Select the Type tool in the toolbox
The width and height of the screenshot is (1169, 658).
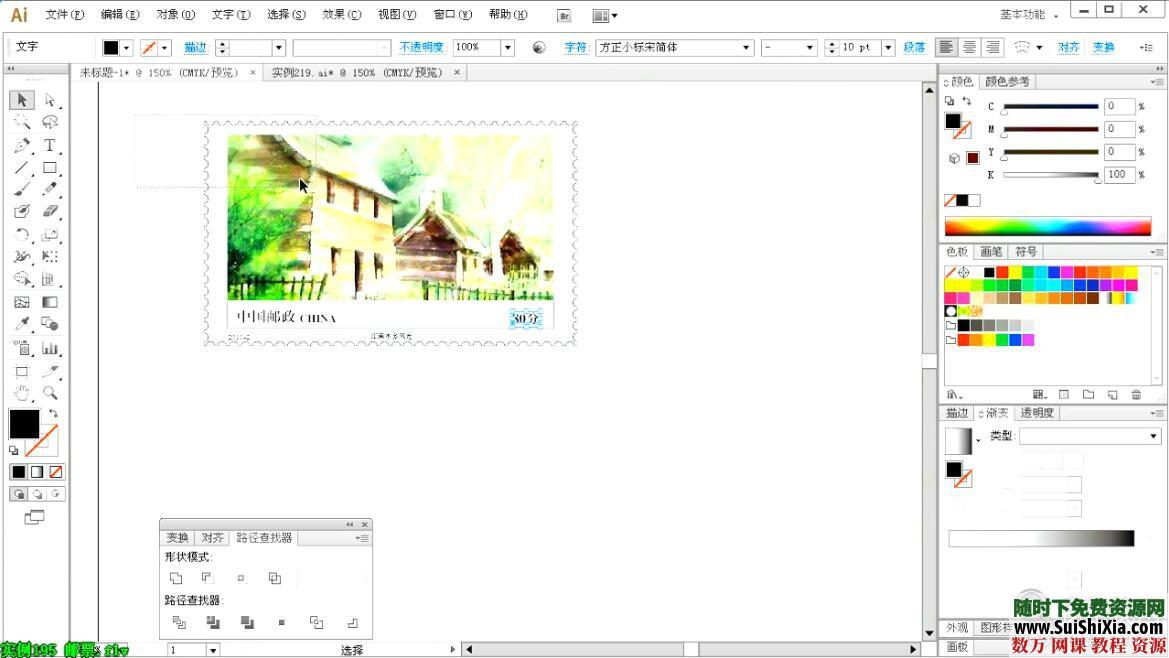(x=49, y=145)
